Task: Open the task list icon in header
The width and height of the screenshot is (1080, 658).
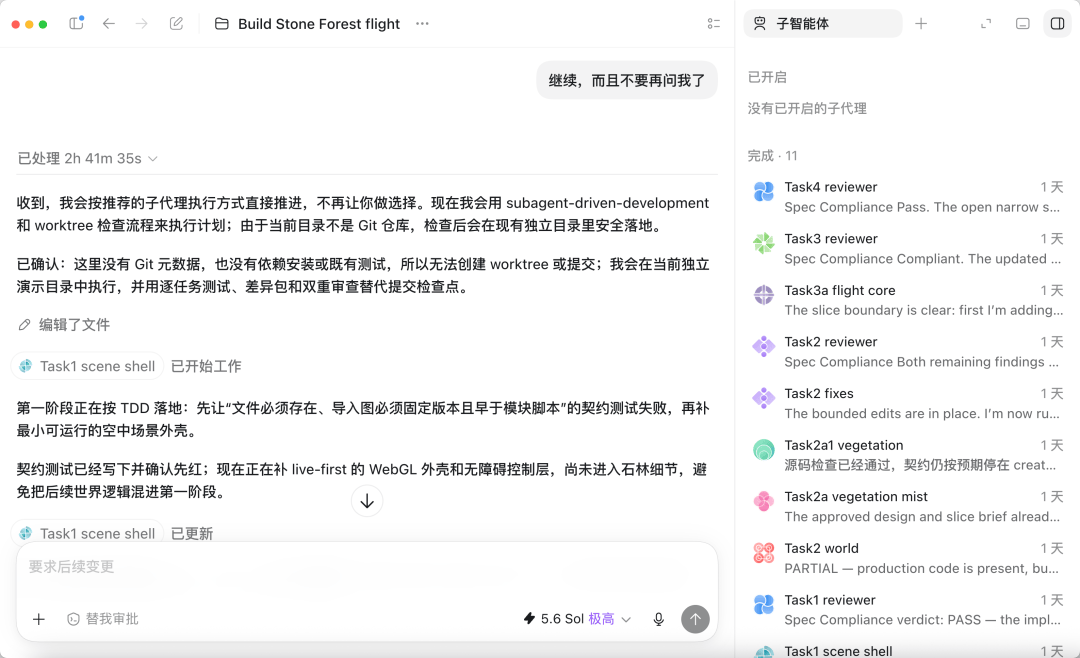Action: (x=714, y=23)
